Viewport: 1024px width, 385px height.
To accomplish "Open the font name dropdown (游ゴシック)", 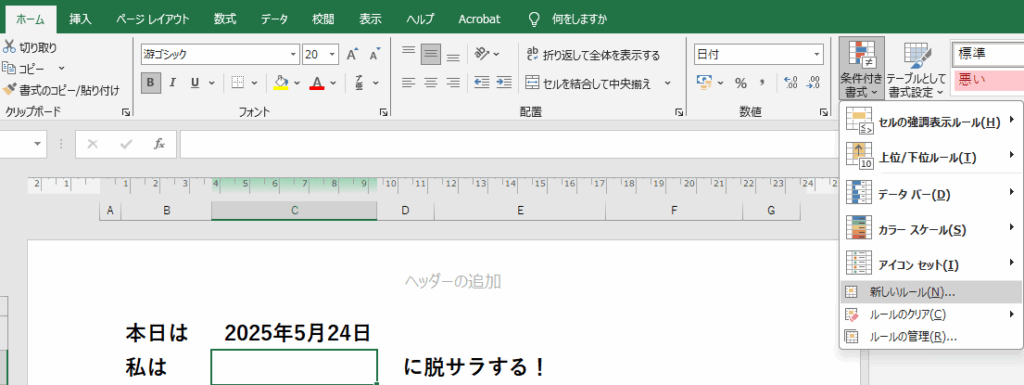I will [293, 54].
